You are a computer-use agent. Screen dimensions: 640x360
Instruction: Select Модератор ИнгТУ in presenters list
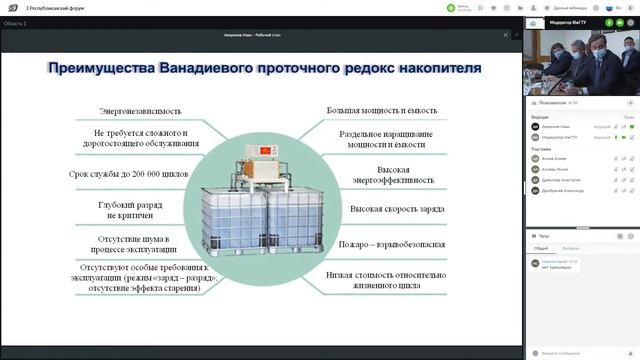coord(559,138)
